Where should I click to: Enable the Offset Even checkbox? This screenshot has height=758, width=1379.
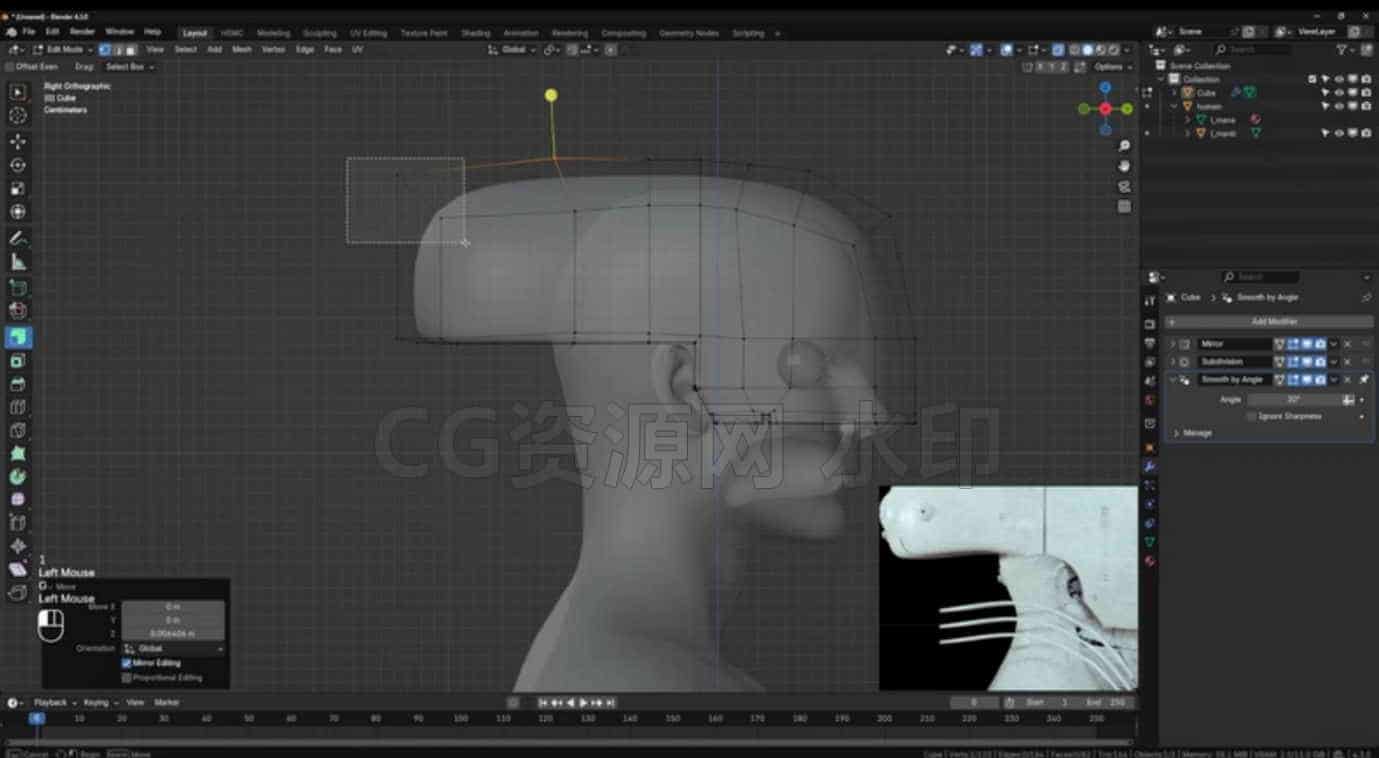tap(10, 67)
